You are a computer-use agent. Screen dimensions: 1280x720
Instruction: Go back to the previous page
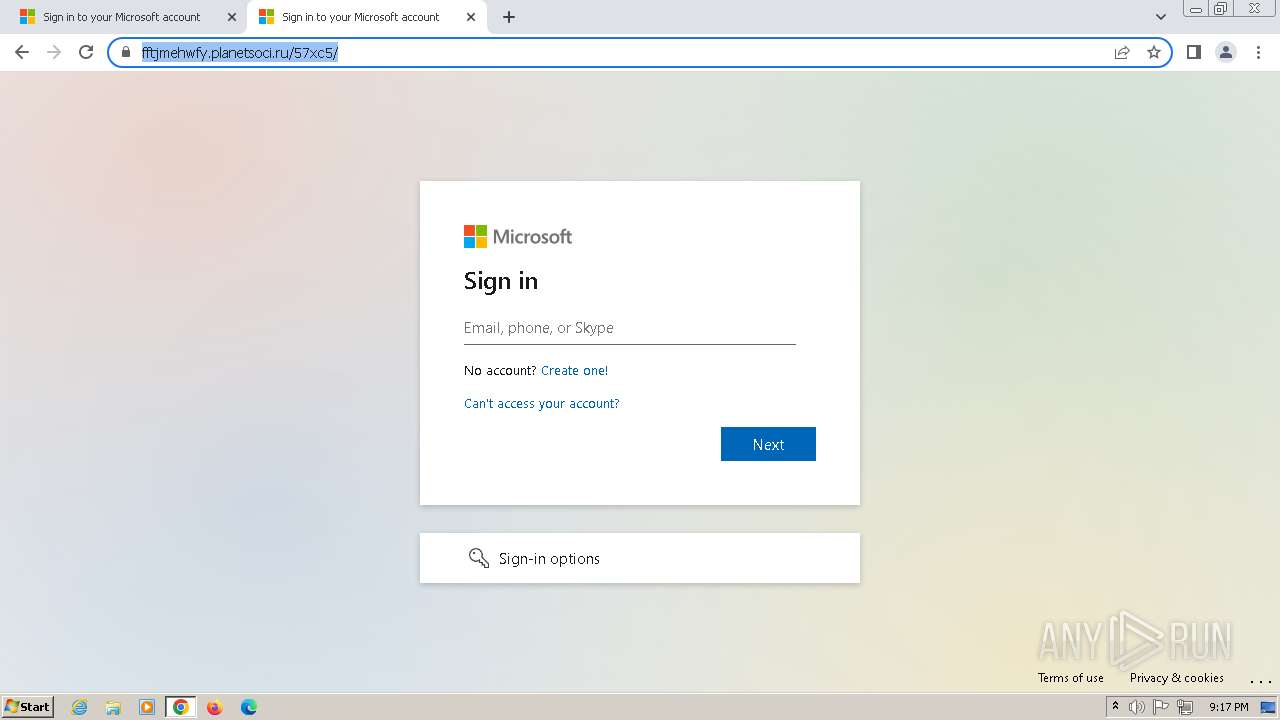tap(22, 52)
